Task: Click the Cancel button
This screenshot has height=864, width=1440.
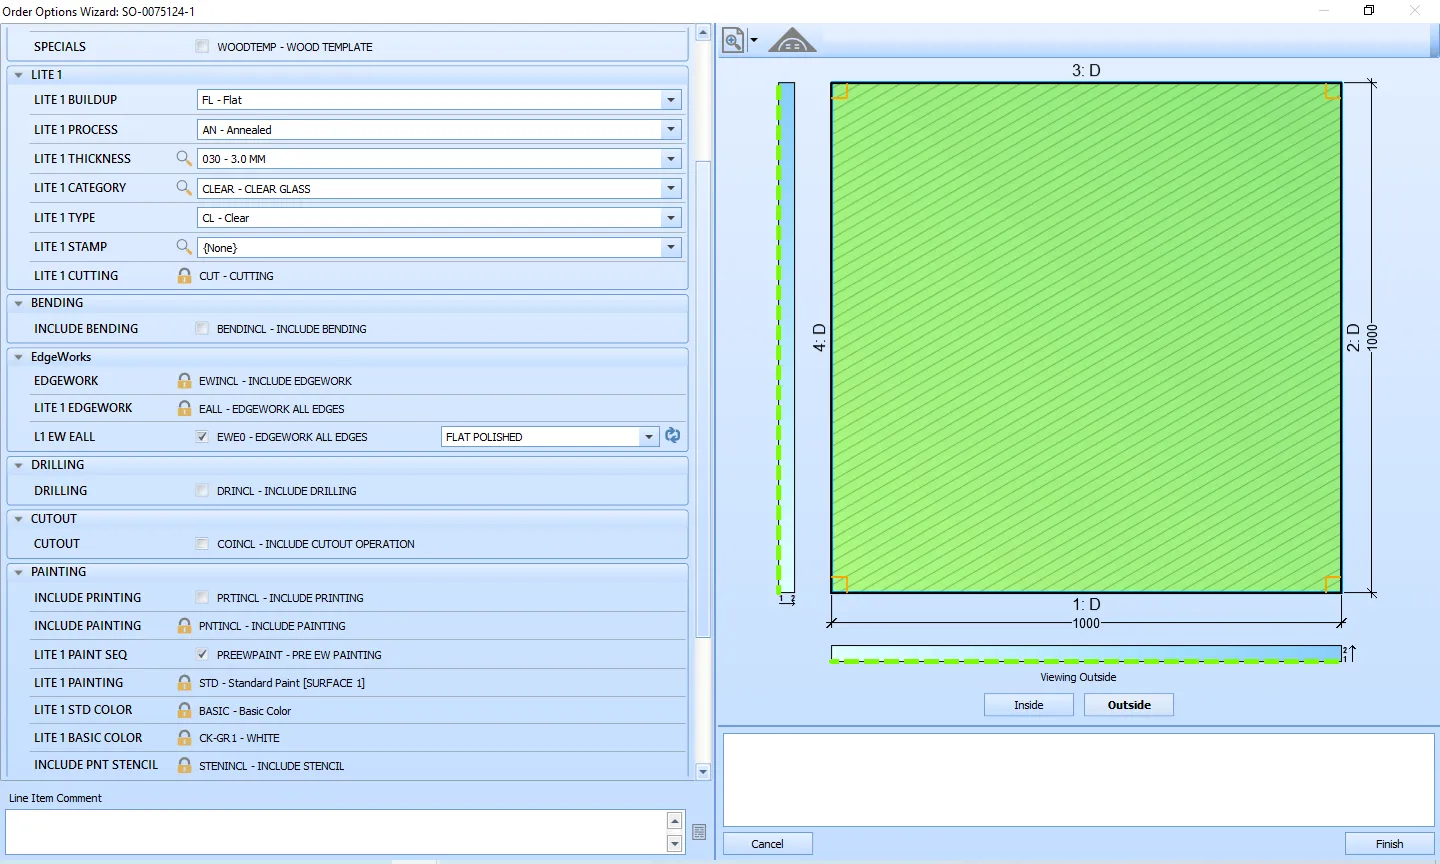Action: 767,844
